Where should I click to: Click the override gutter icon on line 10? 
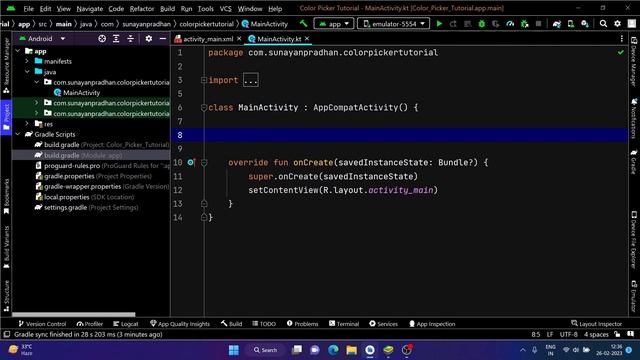[x=191, y=162]
